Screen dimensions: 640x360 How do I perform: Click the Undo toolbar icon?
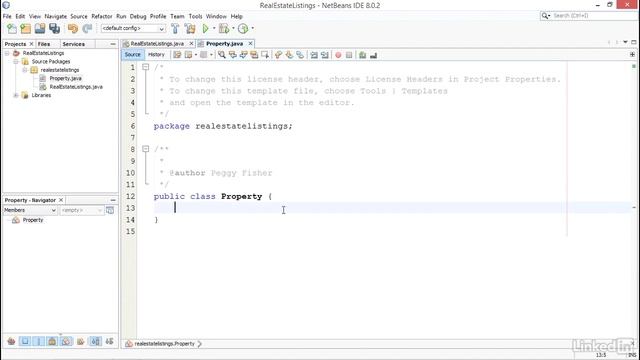coord(73,29)
